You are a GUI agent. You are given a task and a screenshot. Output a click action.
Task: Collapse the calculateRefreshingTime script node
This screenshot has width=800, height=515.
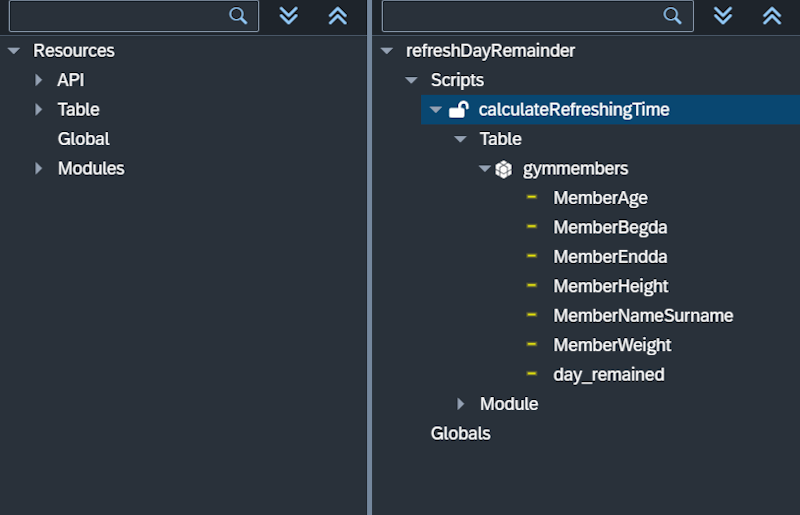coord(436,109)
